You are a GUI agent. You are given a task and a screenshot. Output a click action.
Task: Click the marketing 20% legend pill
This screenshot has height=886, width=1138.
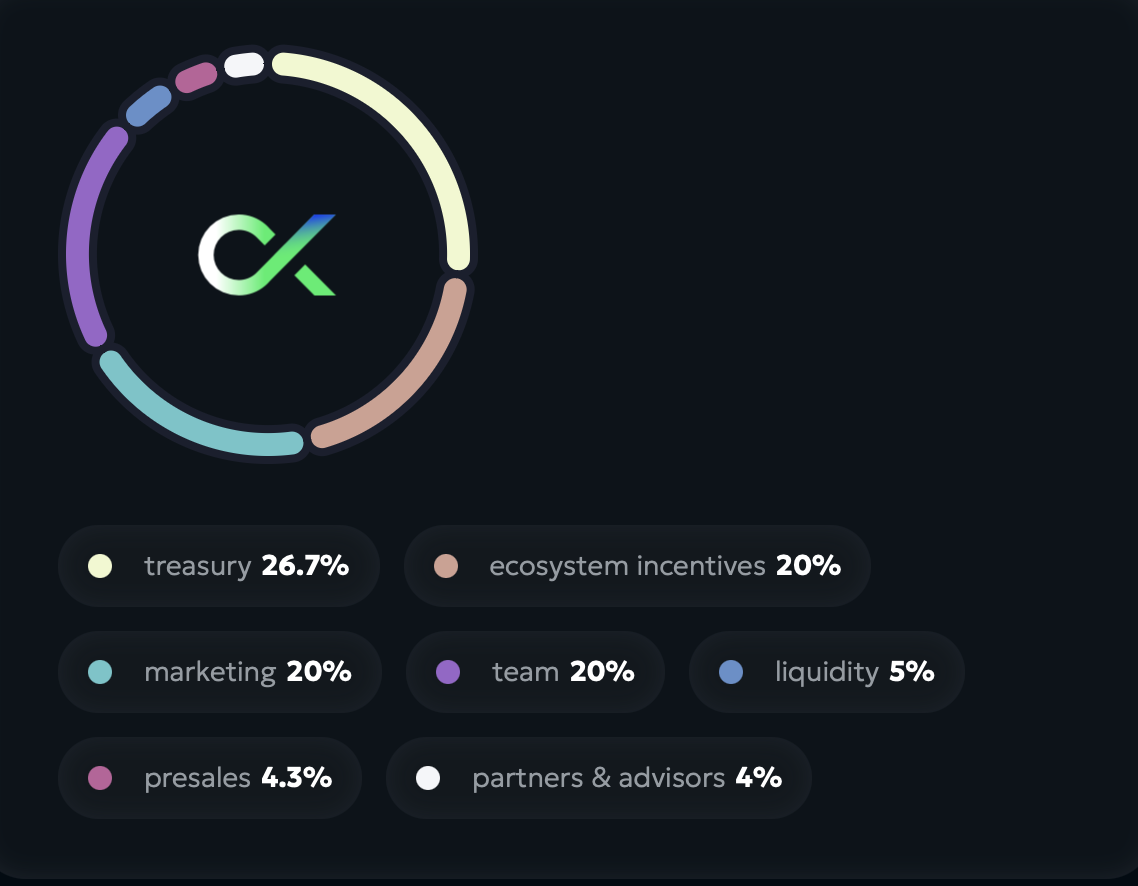(x=220, y=672)
